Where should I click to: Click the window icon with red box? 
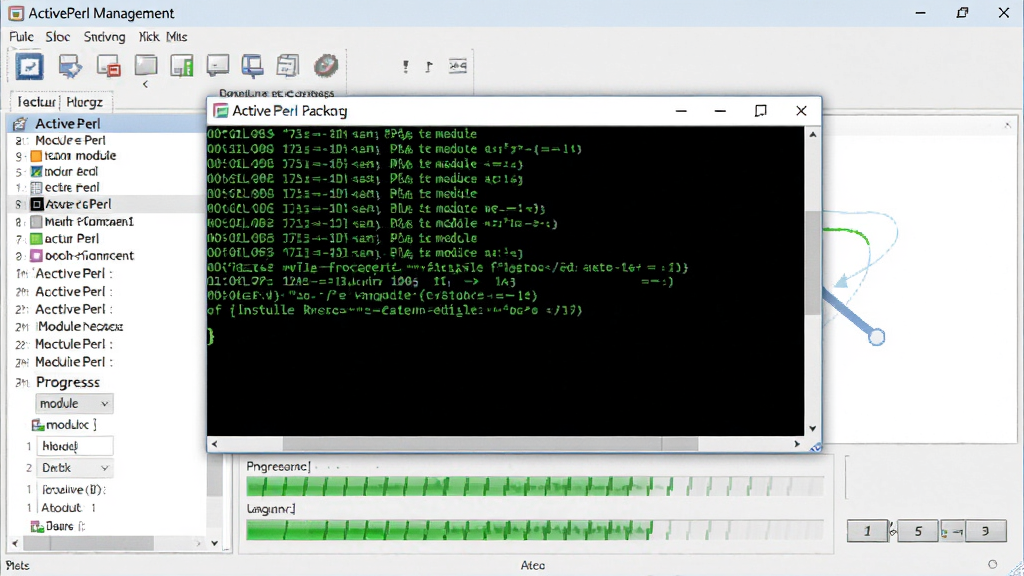click(x=109, y=66)
